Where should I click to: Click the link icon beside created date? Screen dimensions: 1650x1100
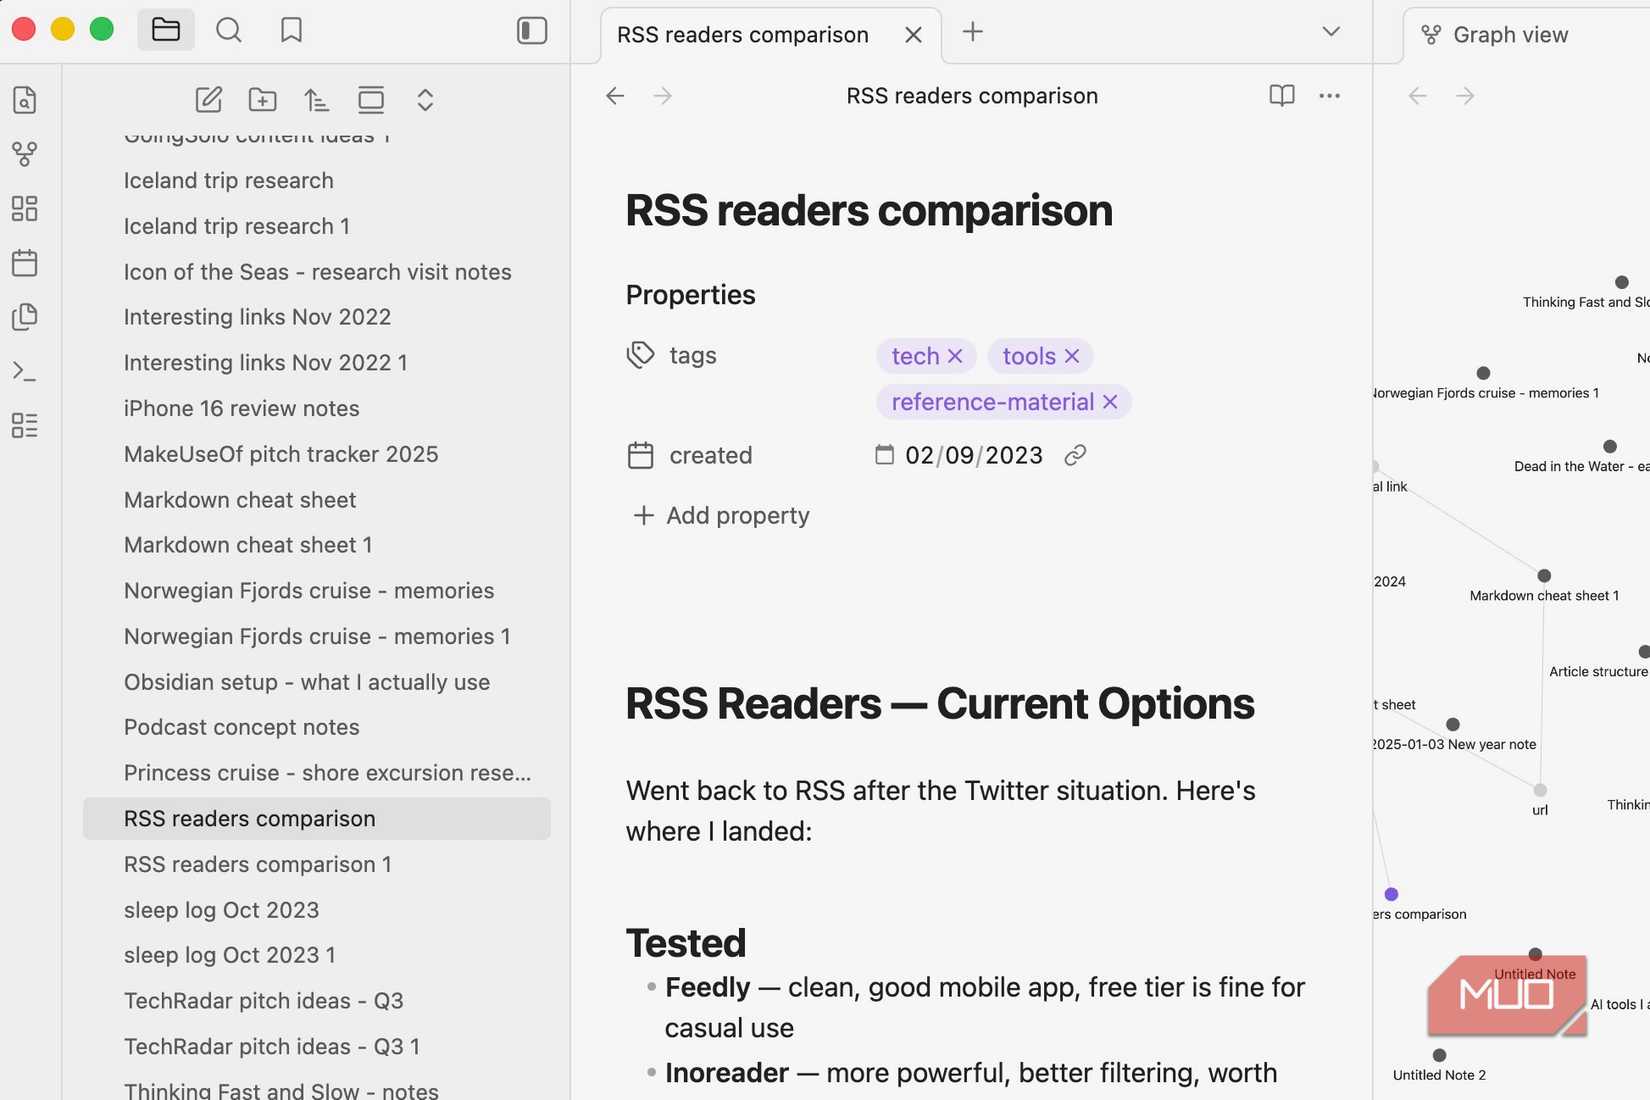[x=1076, y=455]
